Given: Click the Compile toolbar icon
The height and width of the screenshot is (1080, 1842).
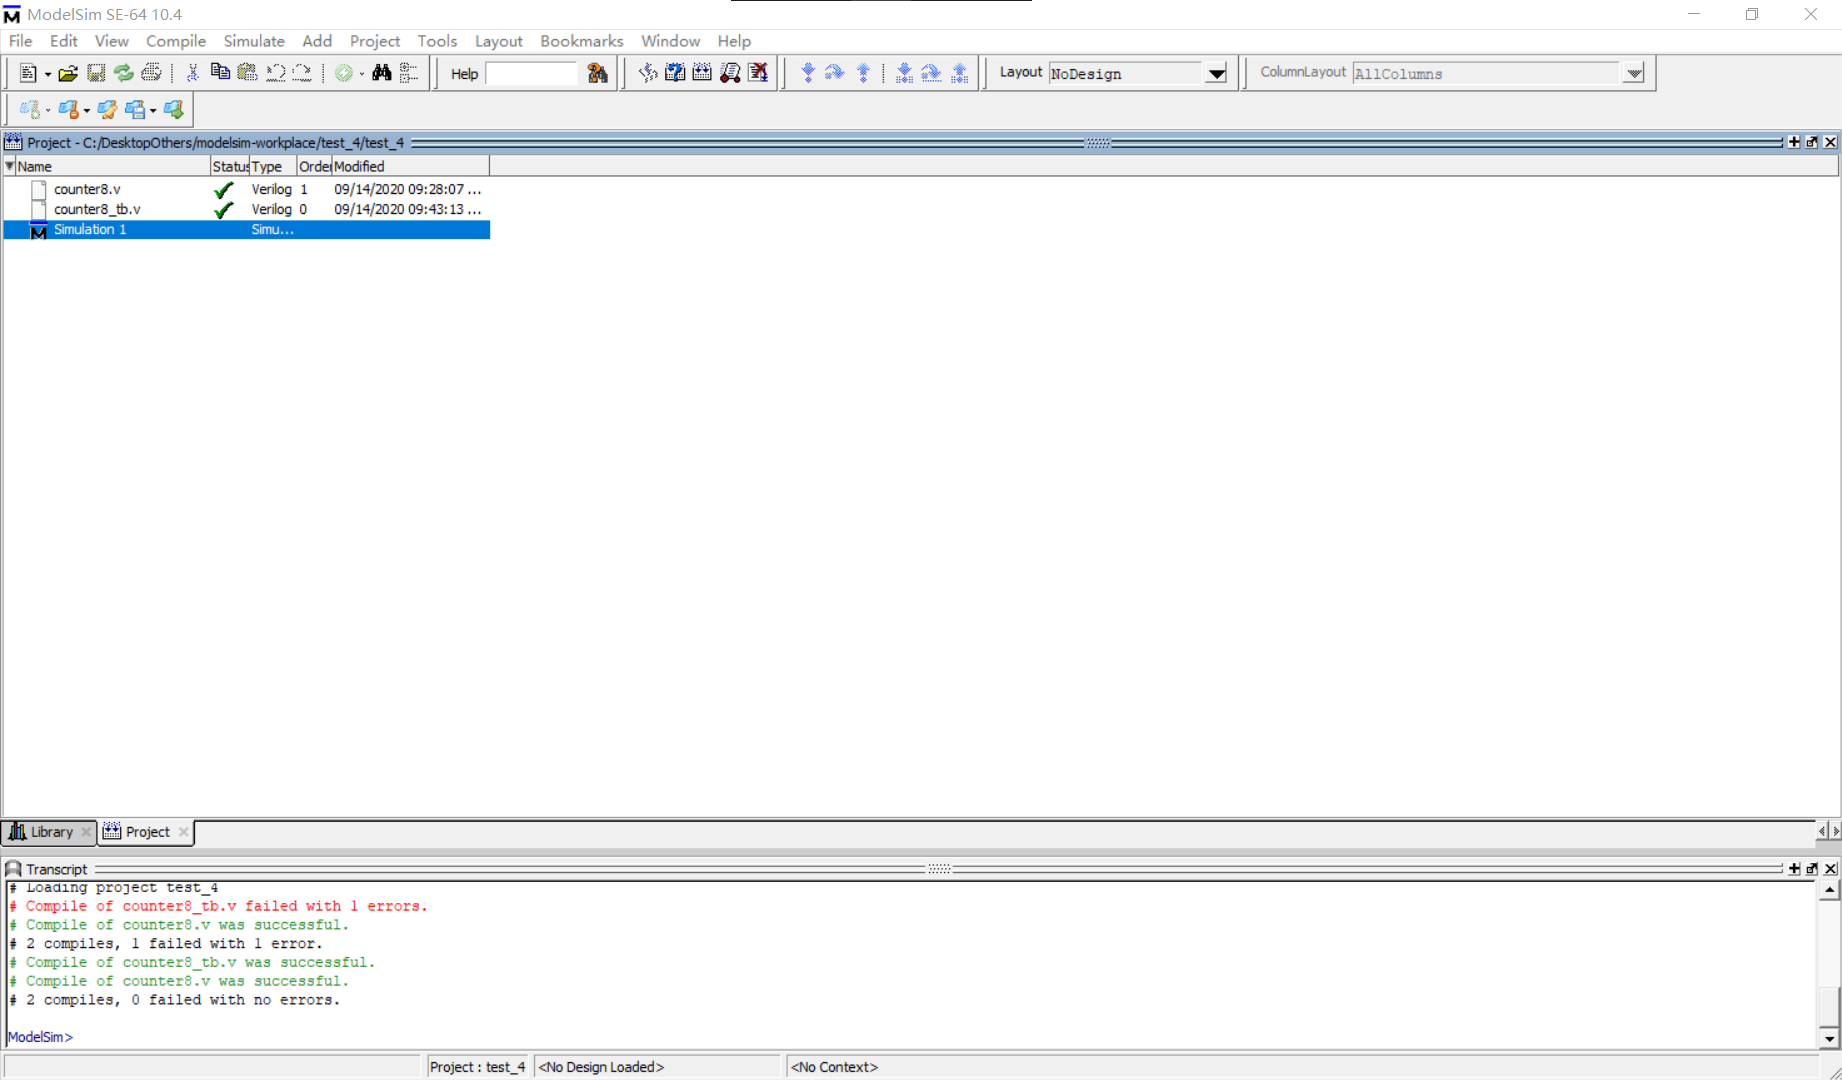Looking at the screenshot, I should pos(648,73).
